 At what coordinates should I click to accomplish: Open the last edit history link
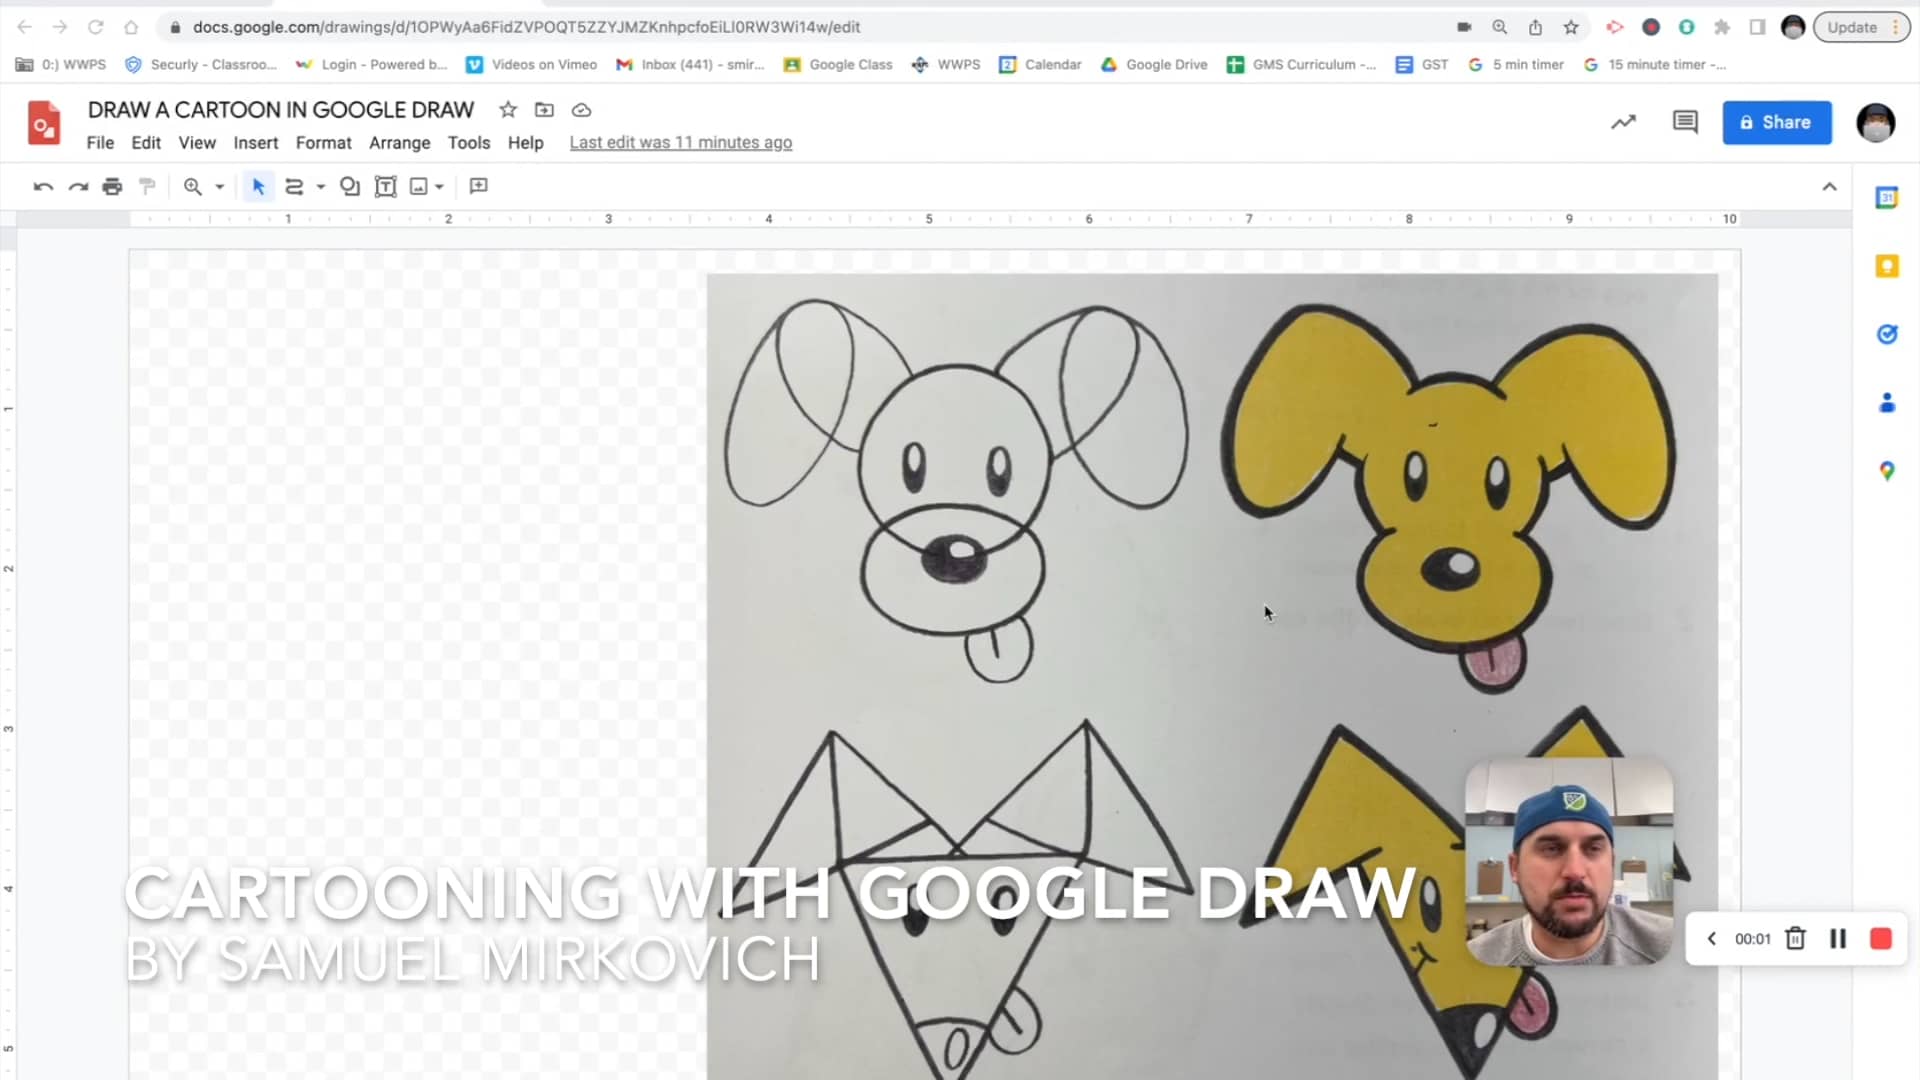680,142
